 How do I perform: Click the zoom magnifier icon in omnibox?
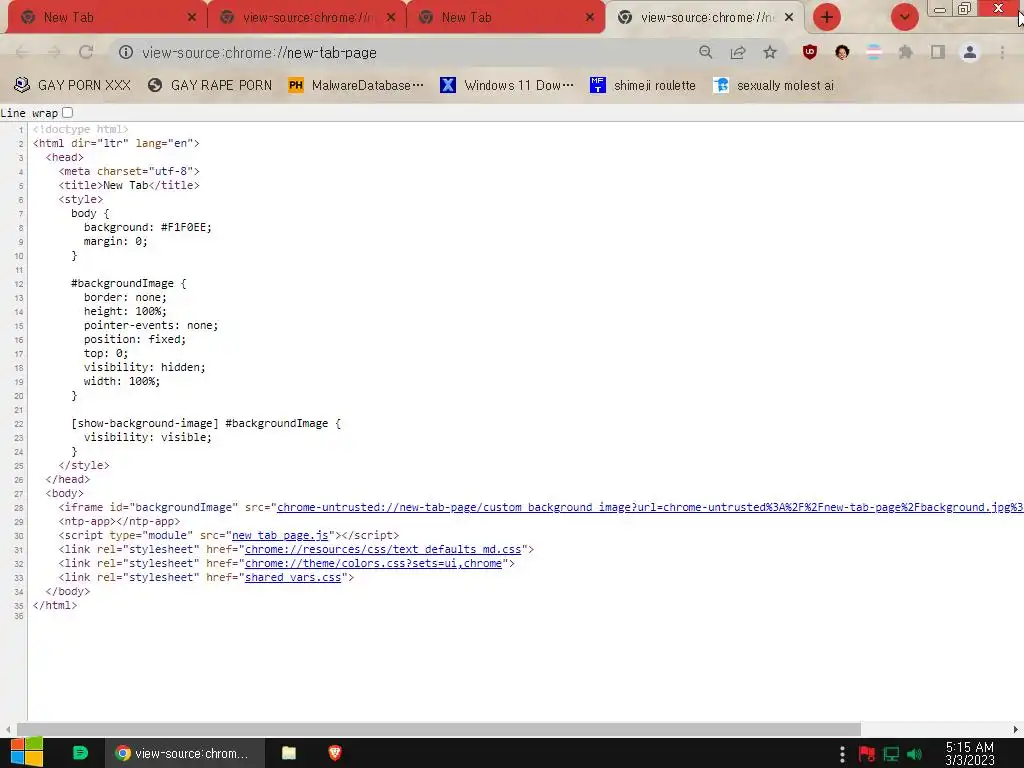705,52
